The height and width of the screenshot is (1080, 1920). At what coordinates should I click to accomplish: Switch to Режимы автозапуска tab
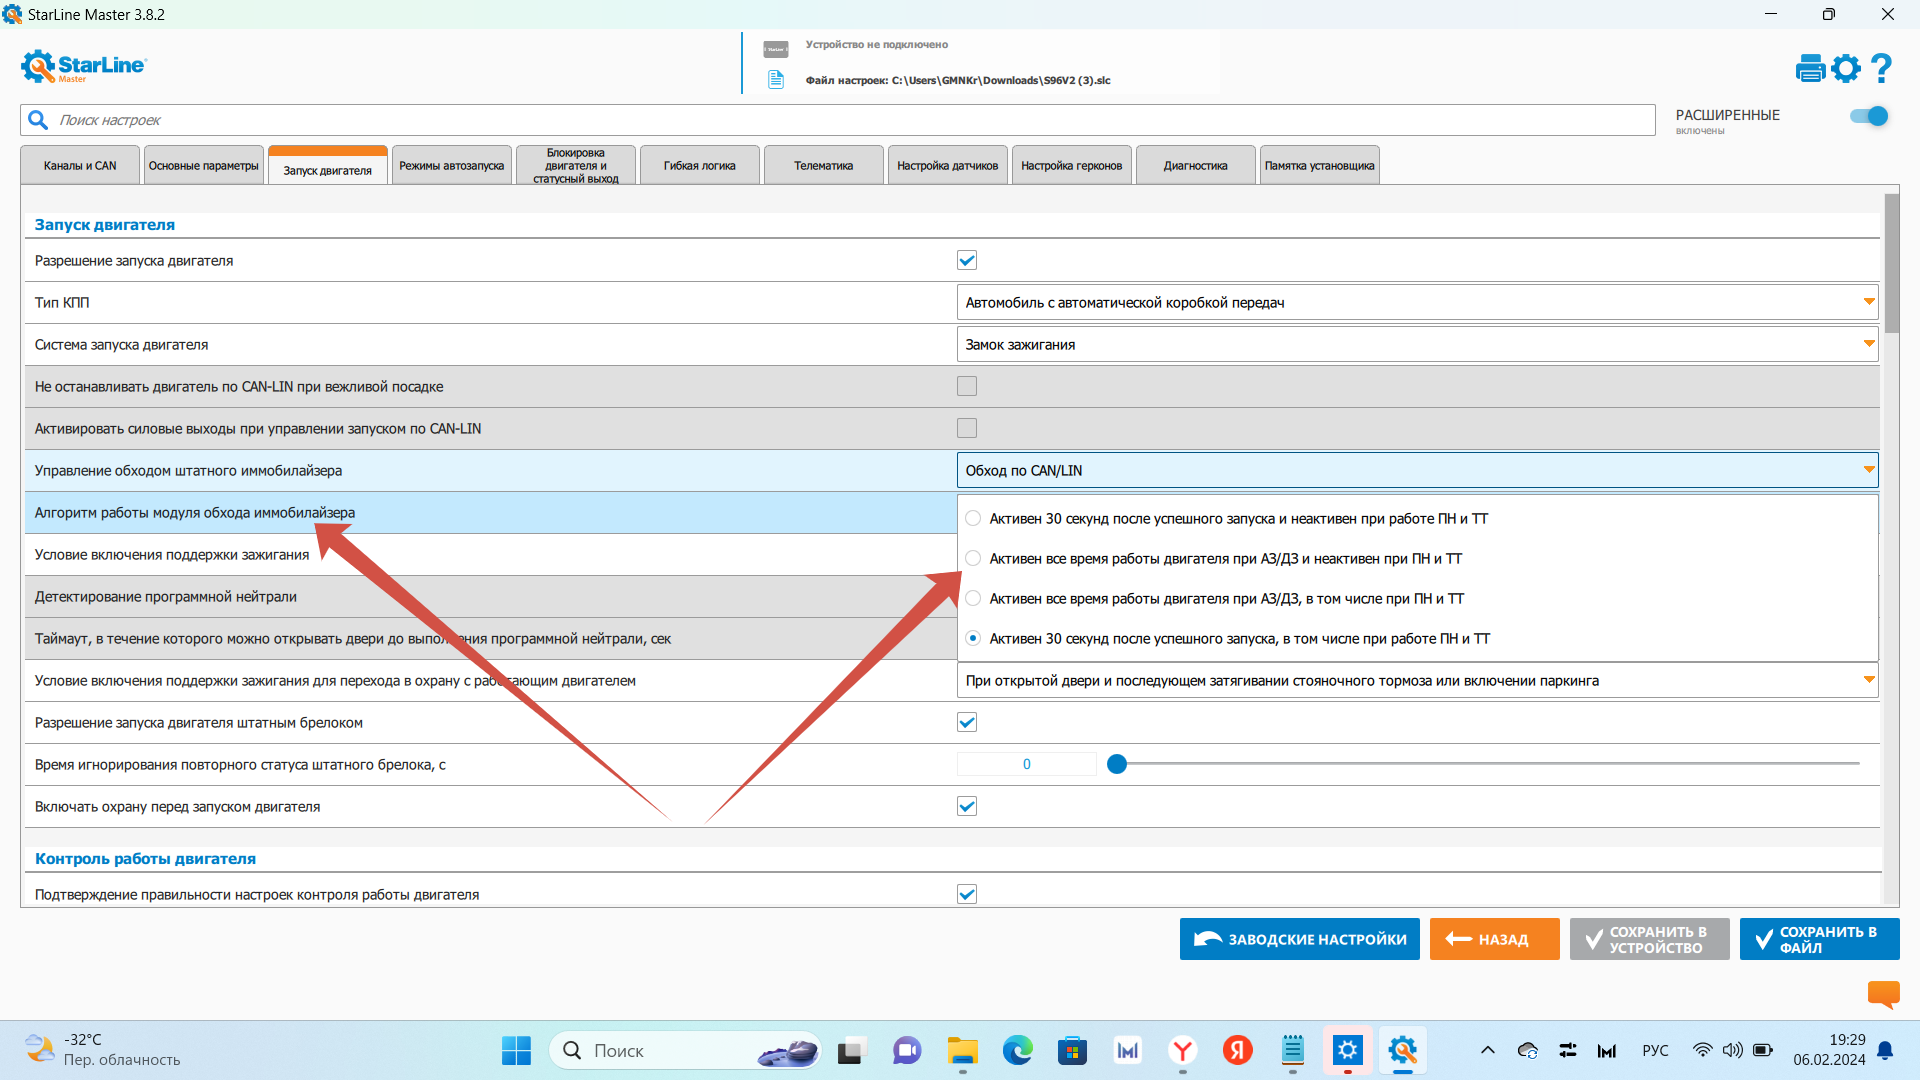(452, 166)
